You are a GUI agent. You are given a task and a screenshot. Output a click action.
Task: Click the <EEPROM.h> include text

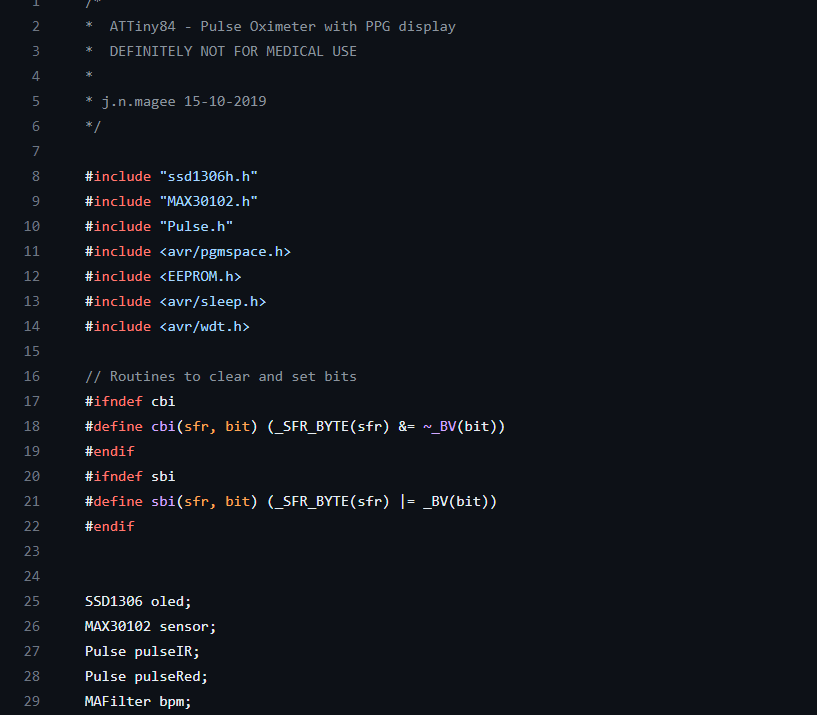200,276
